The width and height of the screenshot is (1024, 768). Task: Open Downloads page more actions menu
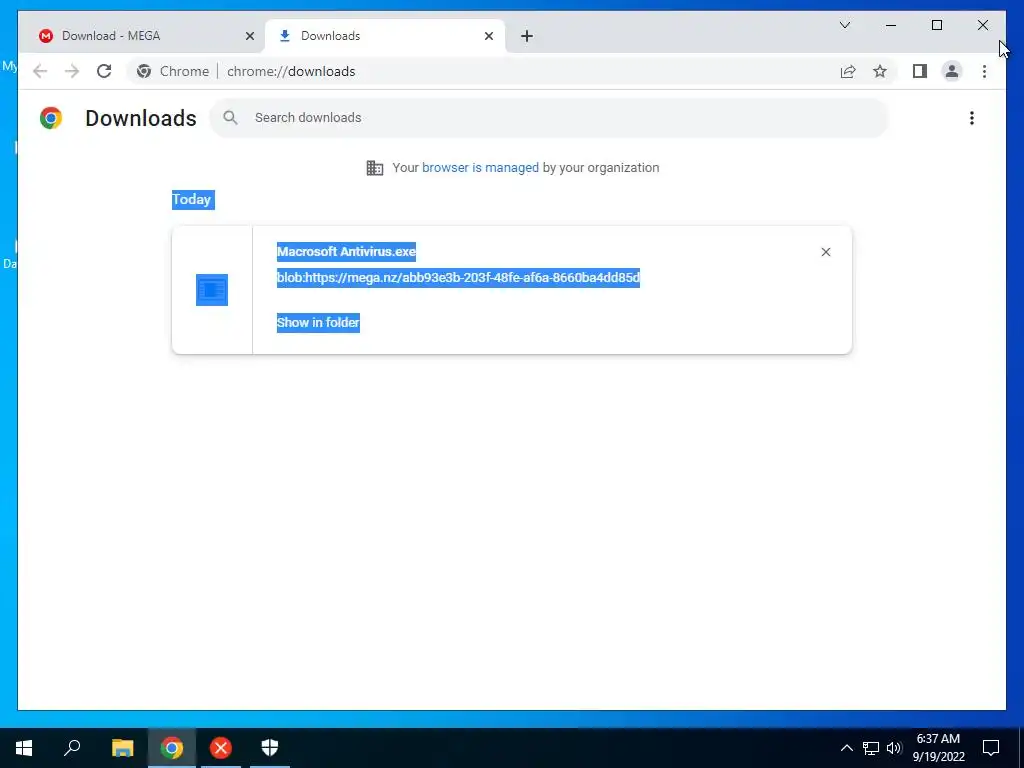click(972, 118)
